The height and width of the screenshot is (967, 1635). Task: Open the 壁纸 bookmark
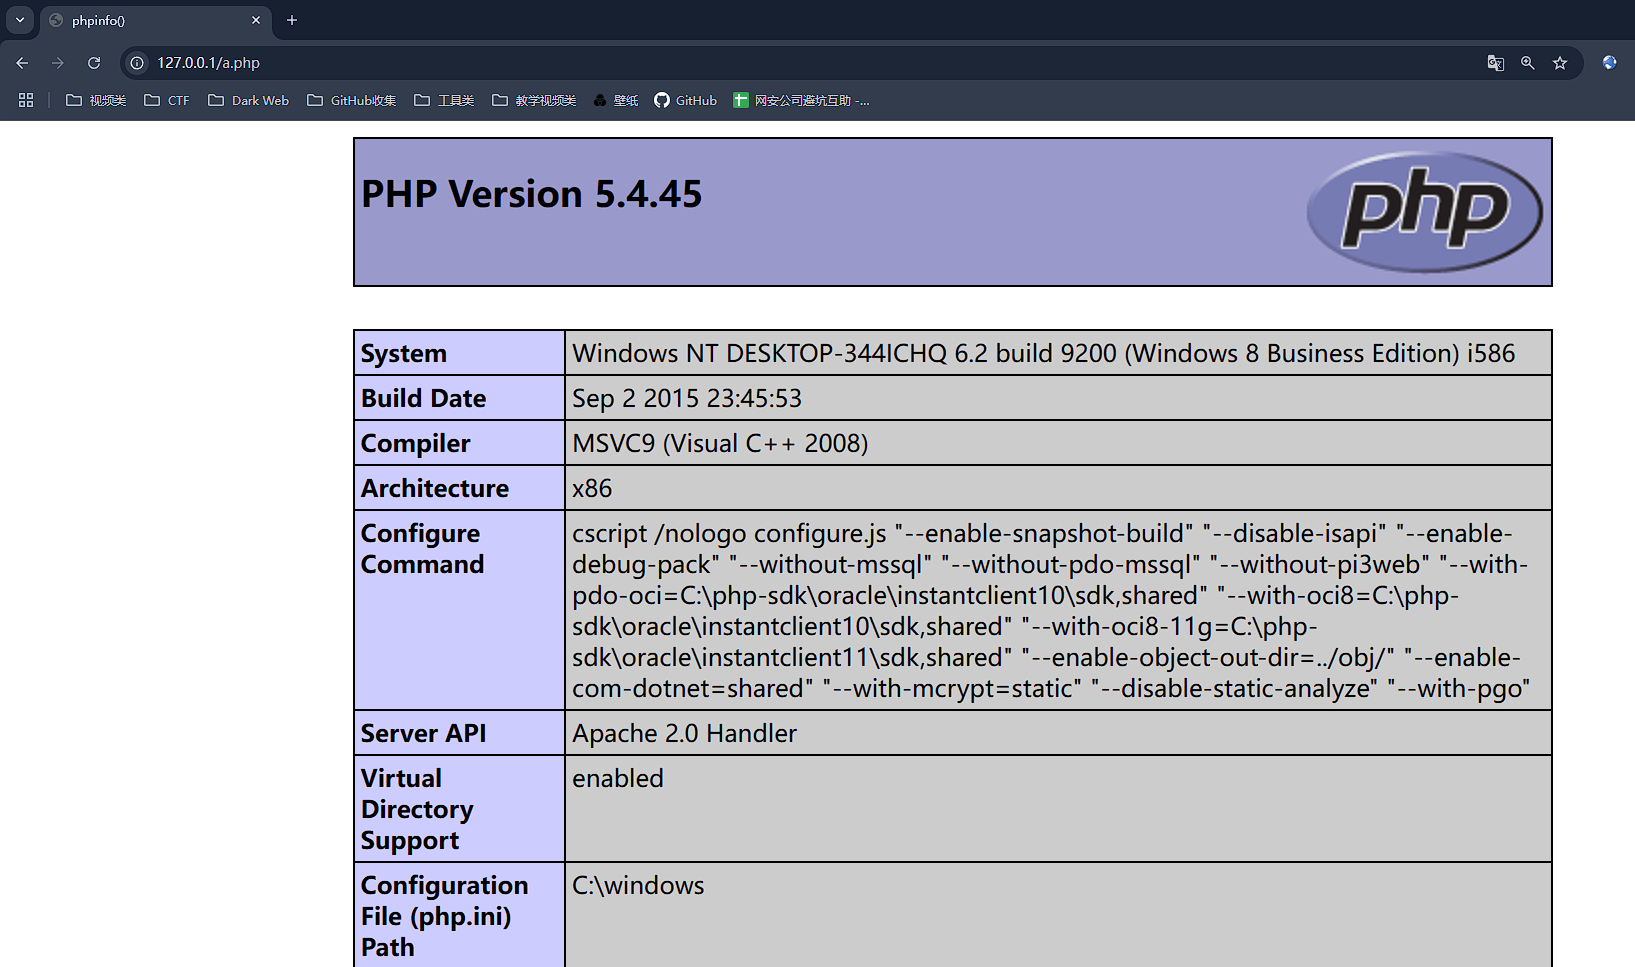(x=616, y=100)
